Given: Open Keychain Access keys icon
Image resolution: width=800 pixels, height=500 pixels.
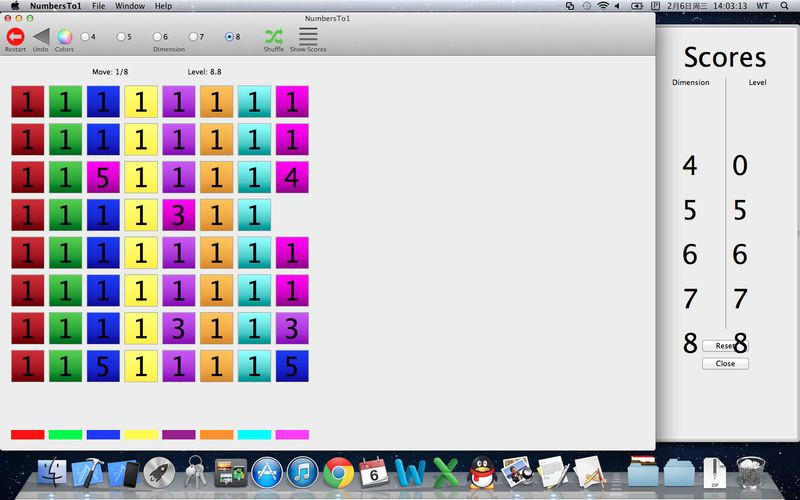Looking at the screenshot, I should point(195,472).
